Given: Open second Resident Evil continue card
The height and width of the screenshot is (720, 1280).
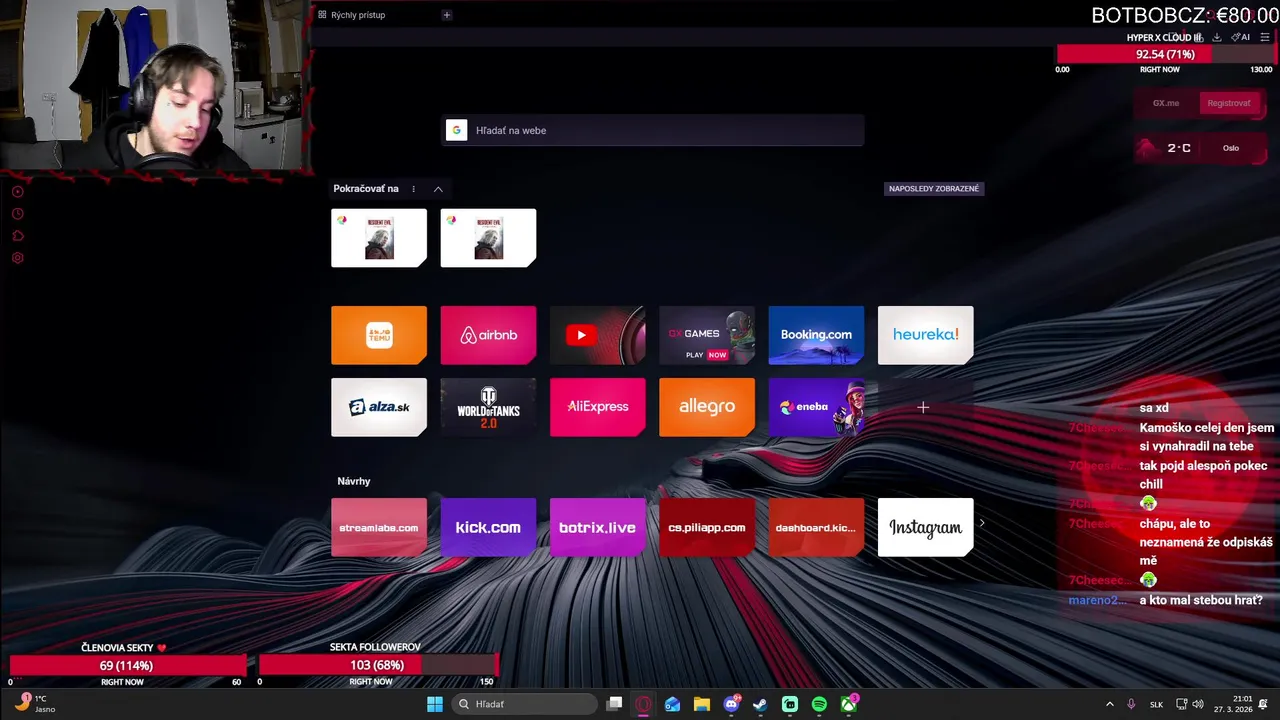Looking at the screenshot, I should point(488,238).
